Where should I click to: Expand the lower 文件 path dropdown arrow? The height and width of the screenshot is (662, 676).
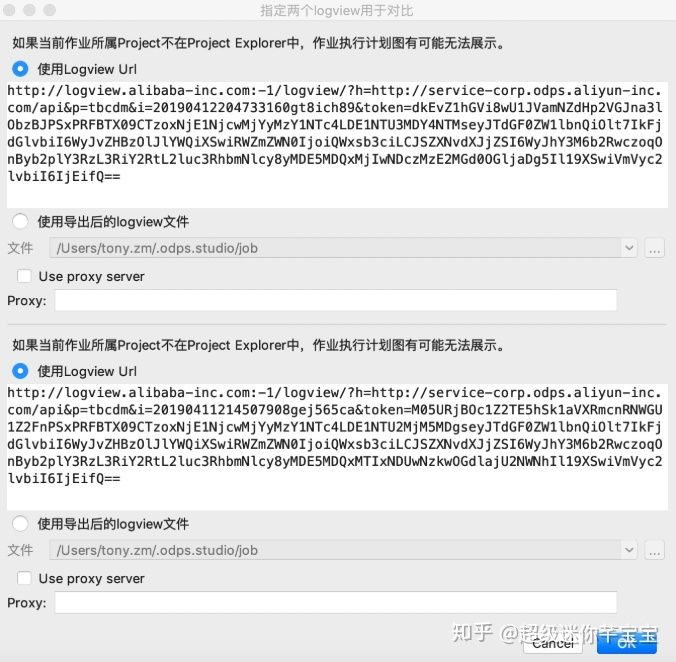coord(629,550)
